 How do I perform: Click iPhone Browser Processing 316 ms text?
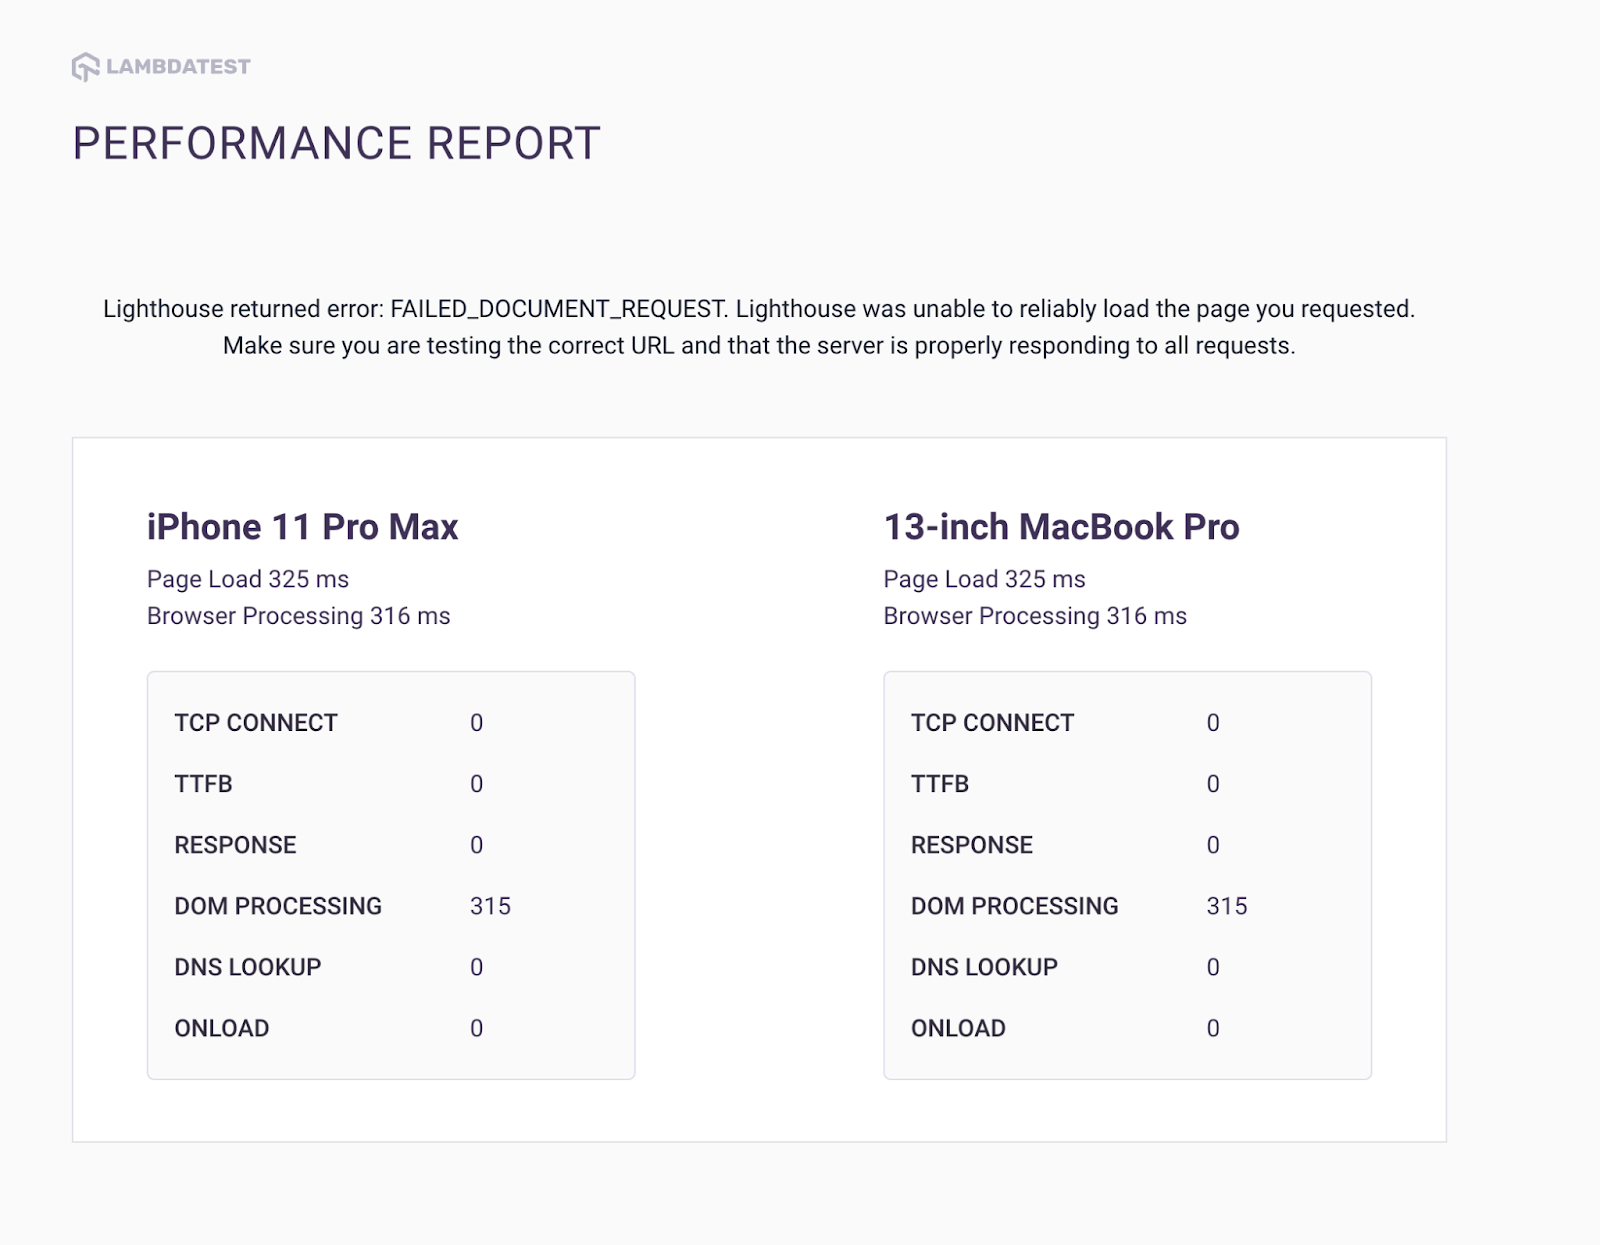pyautogui.click(x=298, y=616)
